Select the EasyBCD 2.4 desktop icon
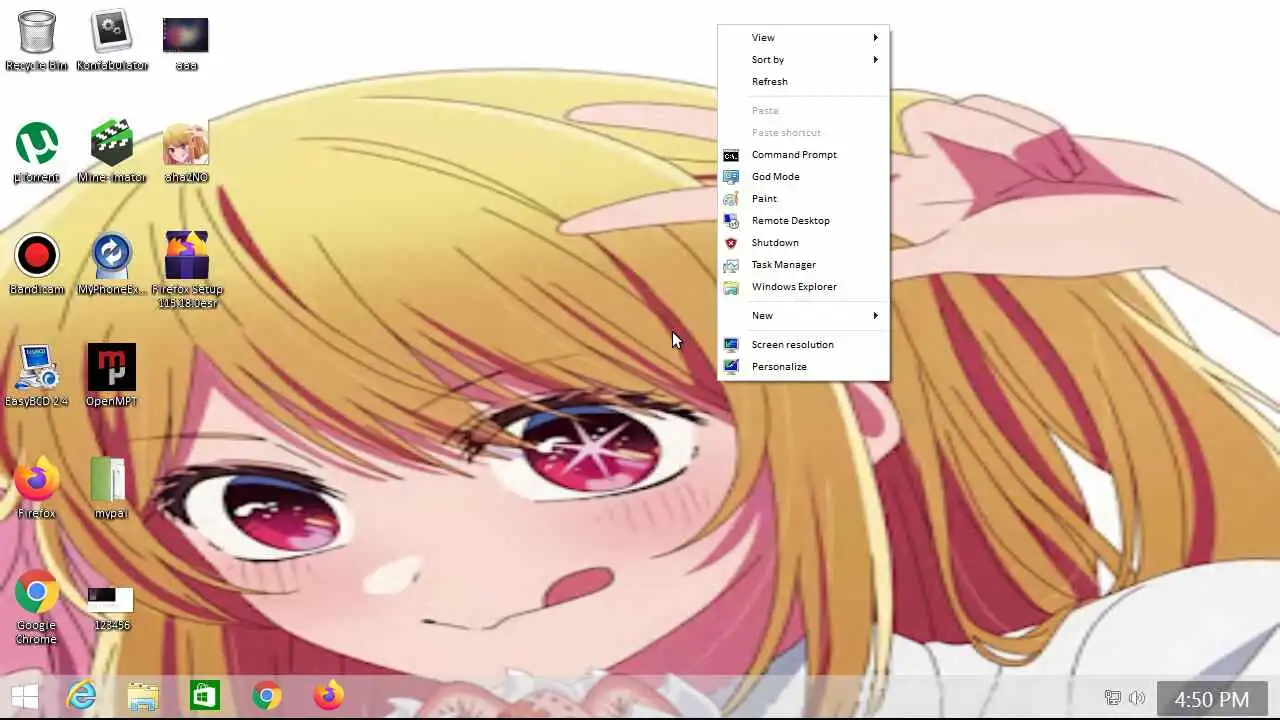 point(37,376)
